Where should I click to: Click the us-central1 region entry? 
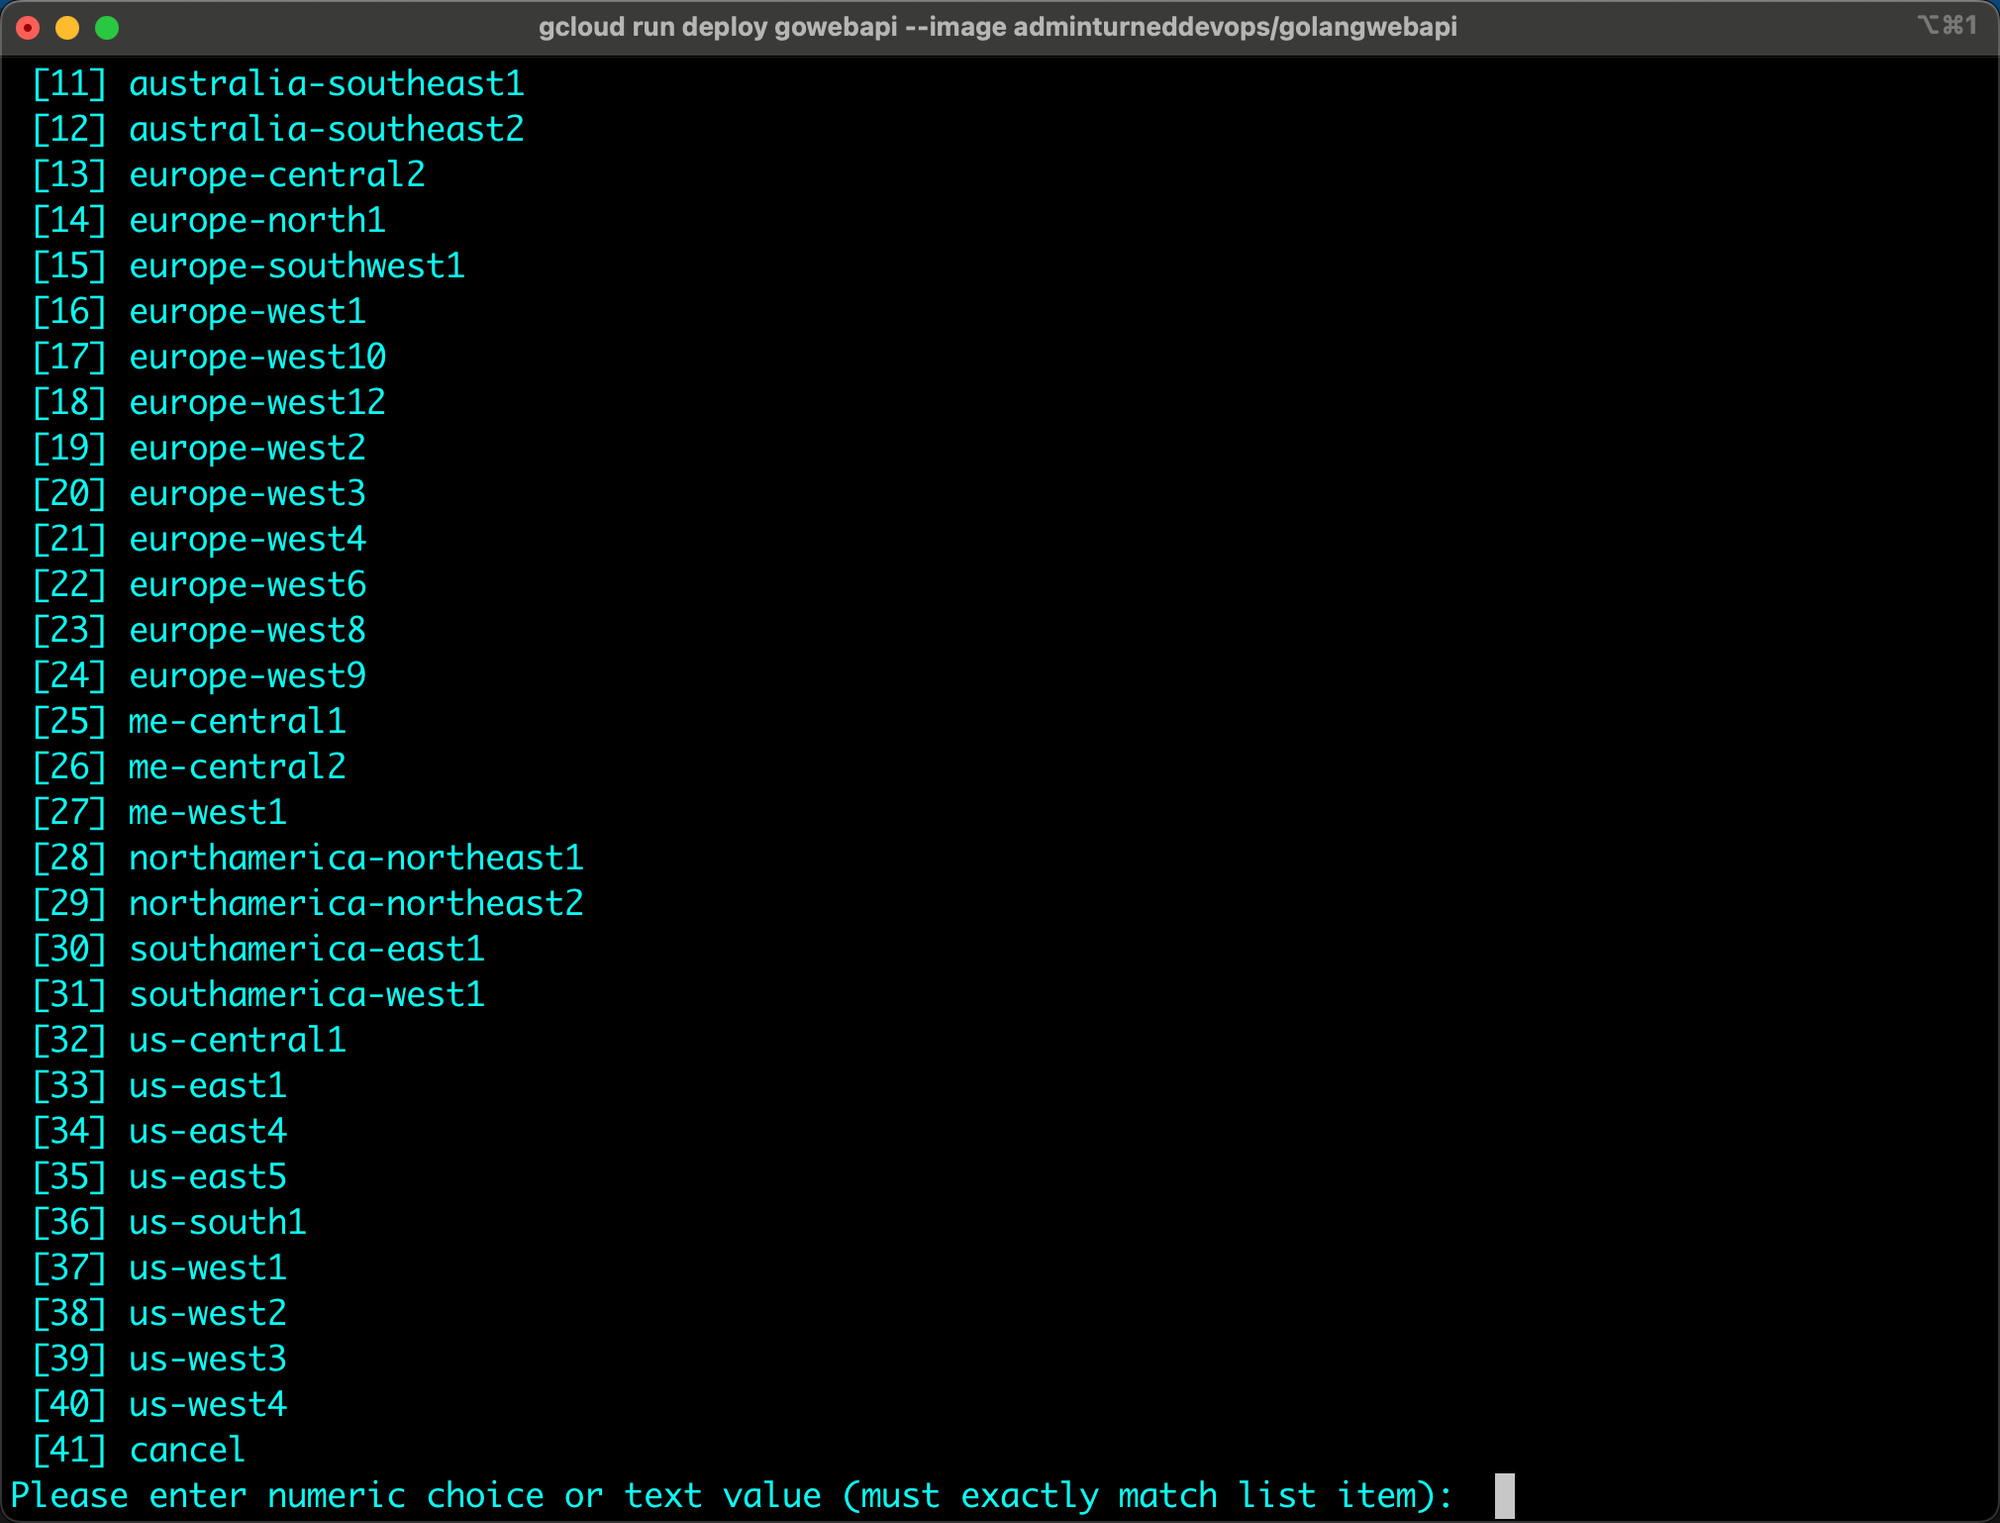pyautogui.click(x=237, y=1040)
